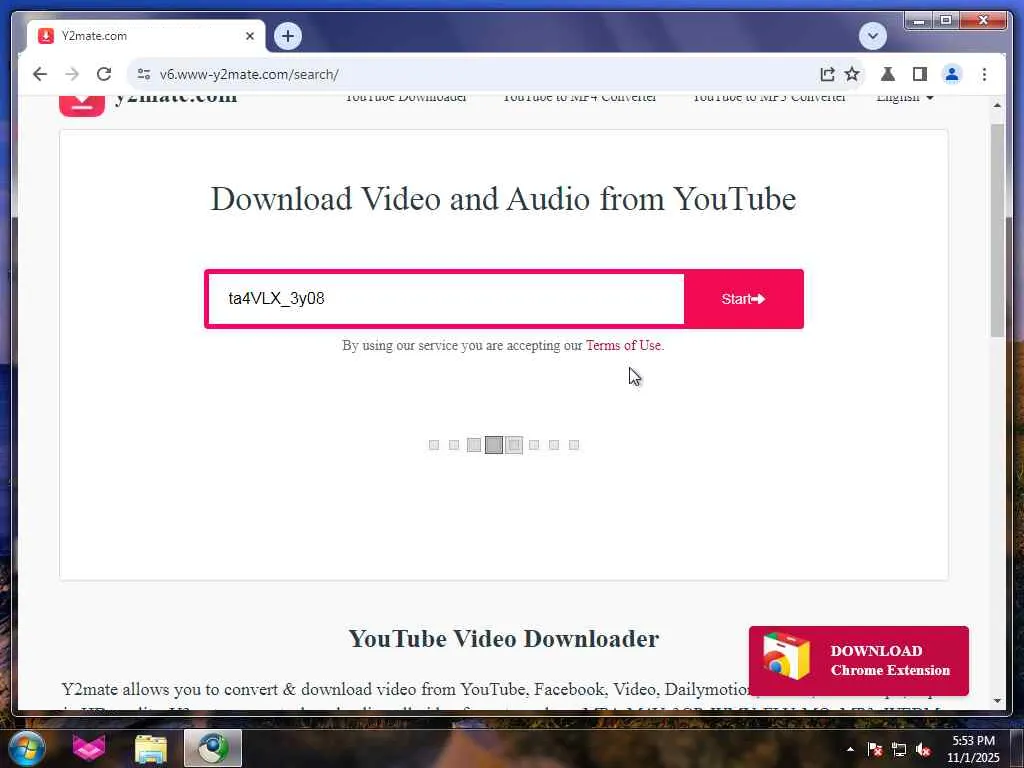Click the browser forward arrow
This screenshot has height=768, width=1024.
(x=72, y=74)
